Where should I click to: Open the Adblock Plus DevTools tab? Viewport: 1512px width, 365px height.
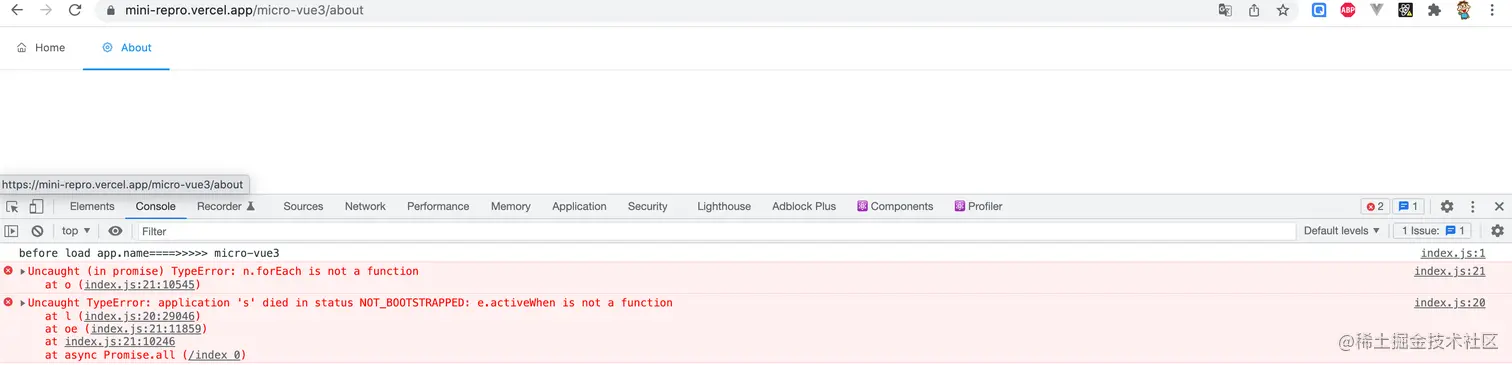(804, 206)
